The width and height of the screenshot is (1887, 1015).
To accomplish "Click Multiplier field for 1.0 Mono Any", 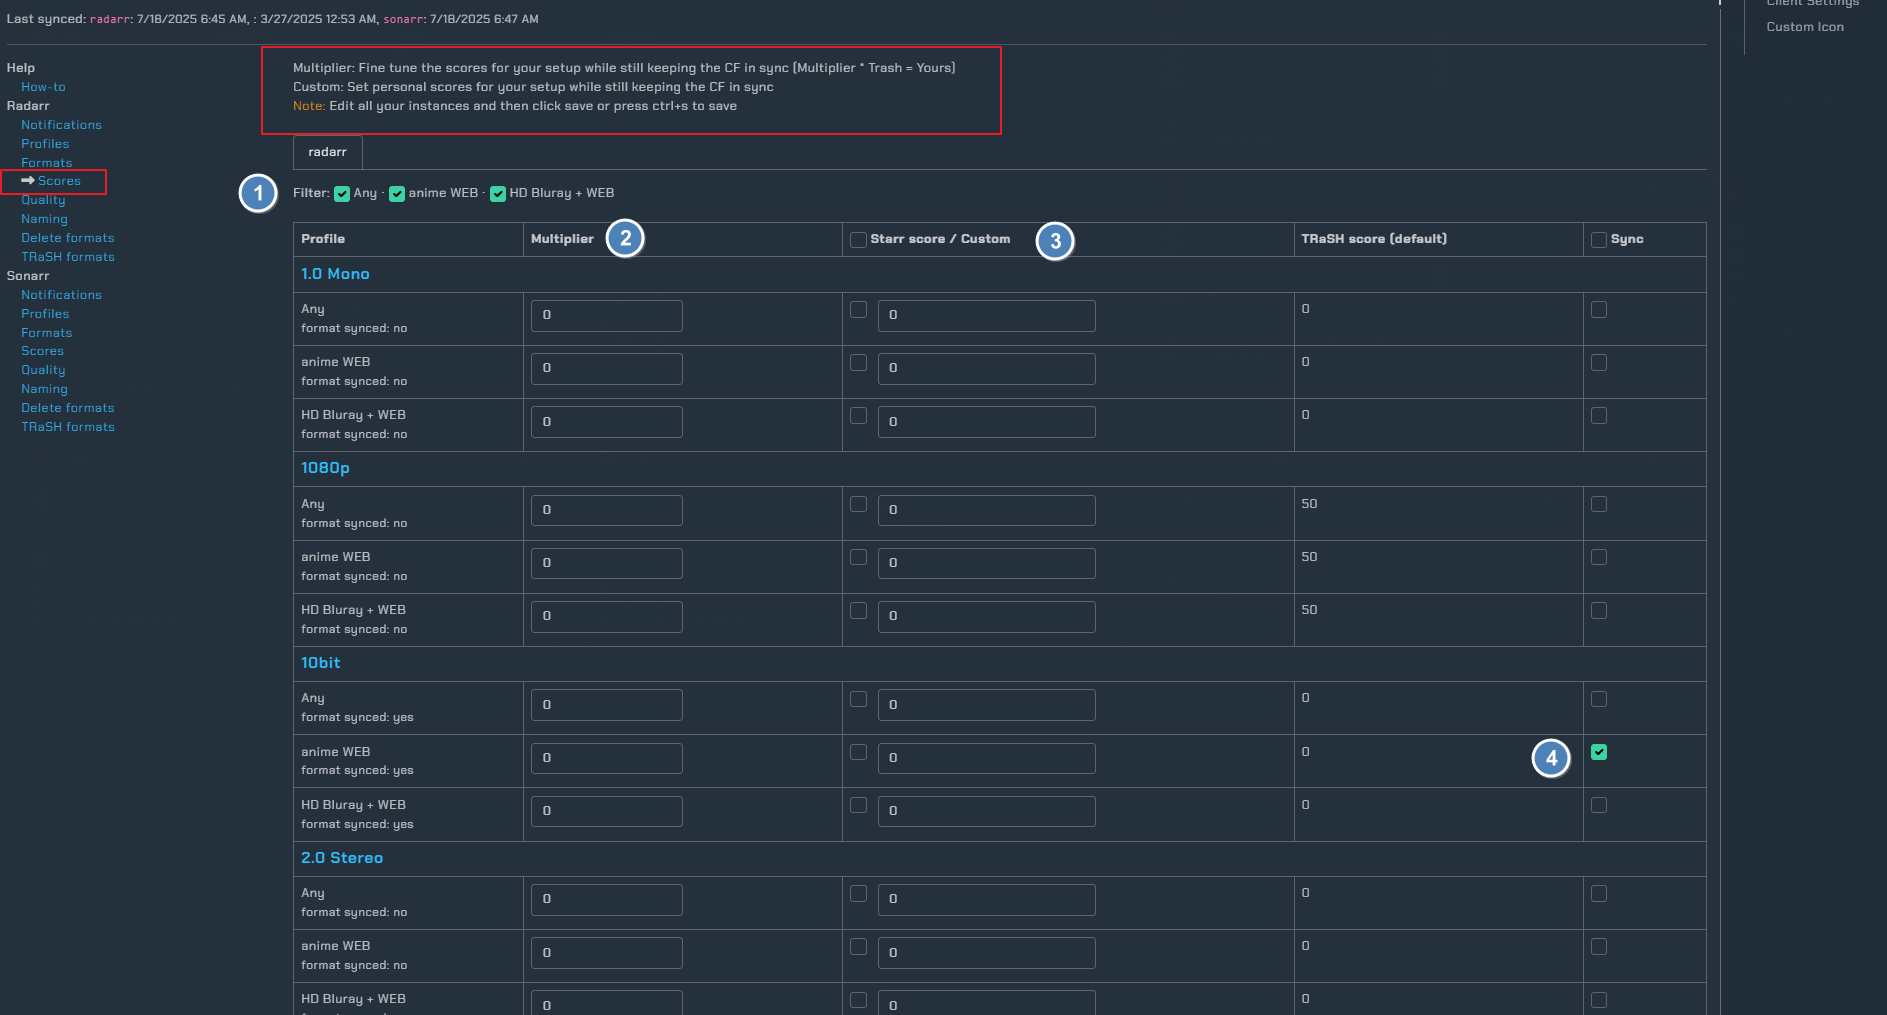I will coord(607,315).
